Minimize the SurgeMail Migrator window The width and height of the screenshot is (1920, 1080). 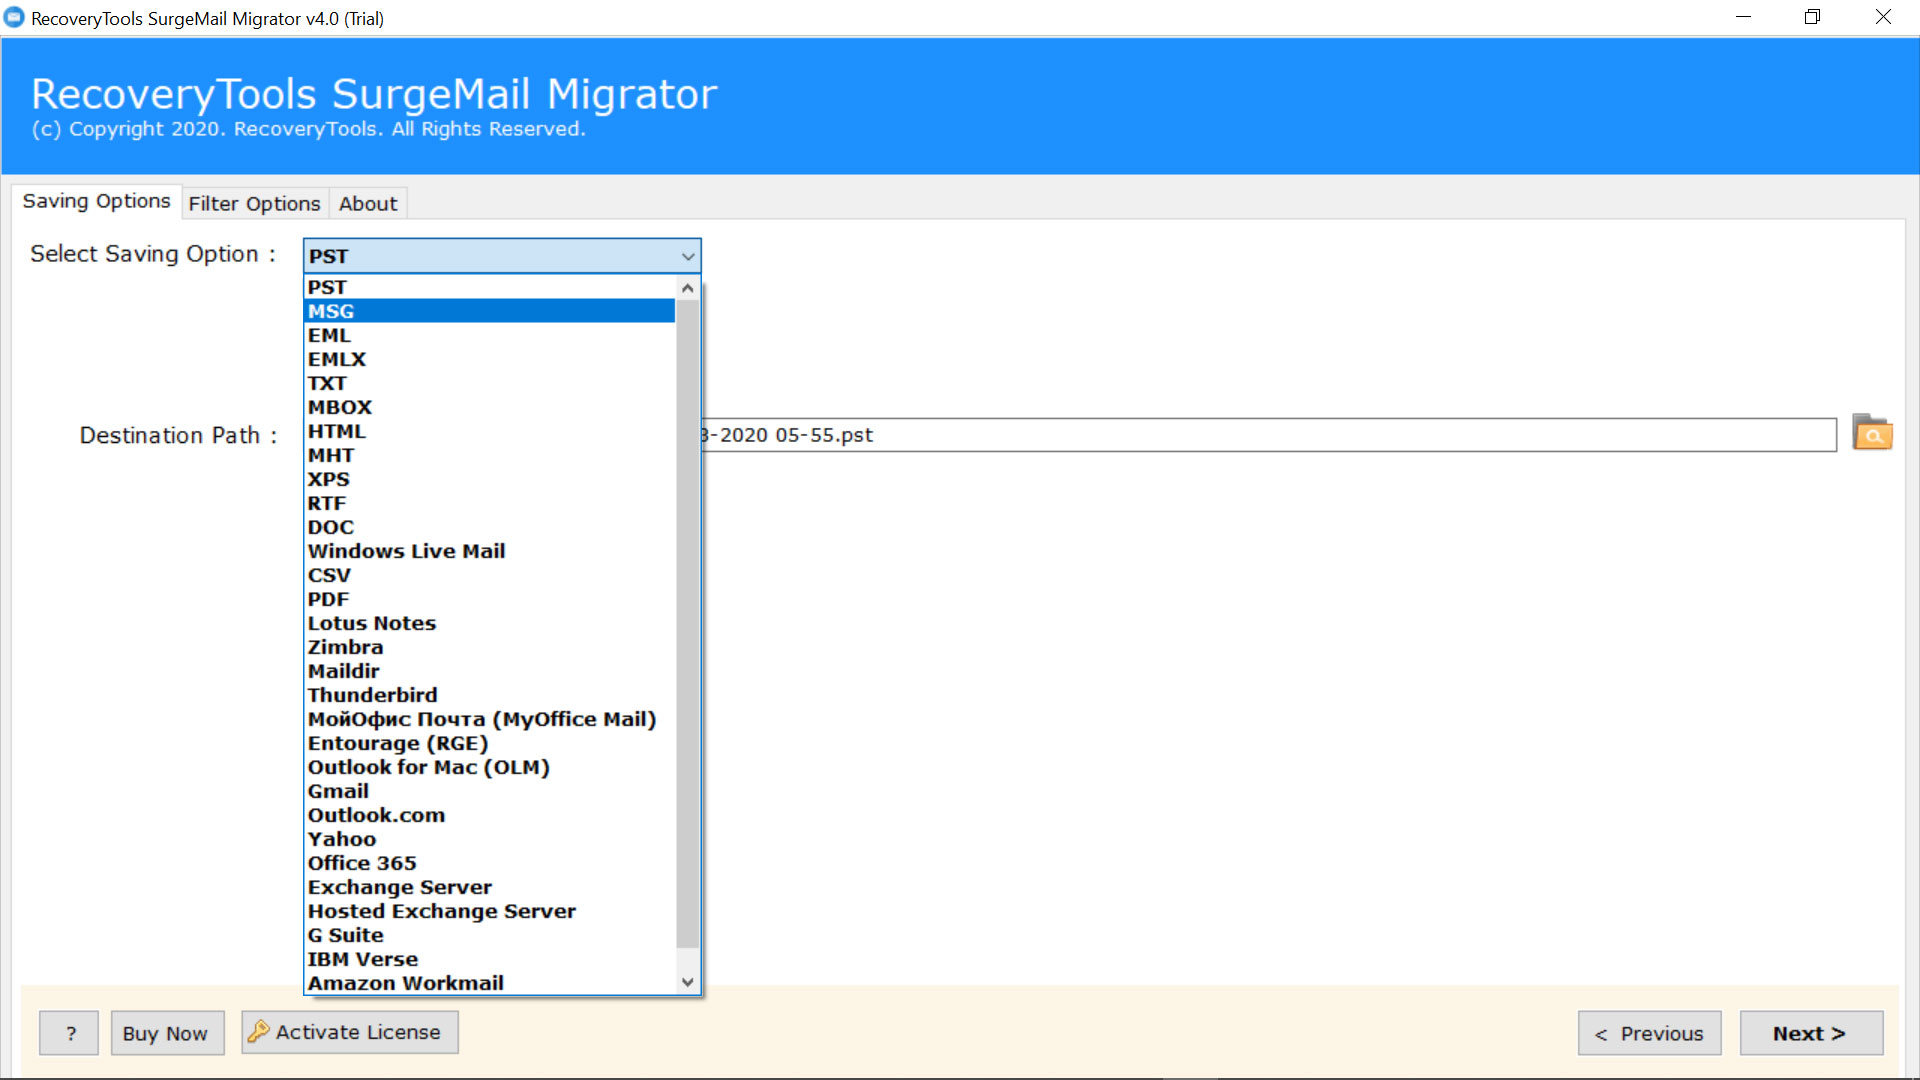tap(1743, 17)
